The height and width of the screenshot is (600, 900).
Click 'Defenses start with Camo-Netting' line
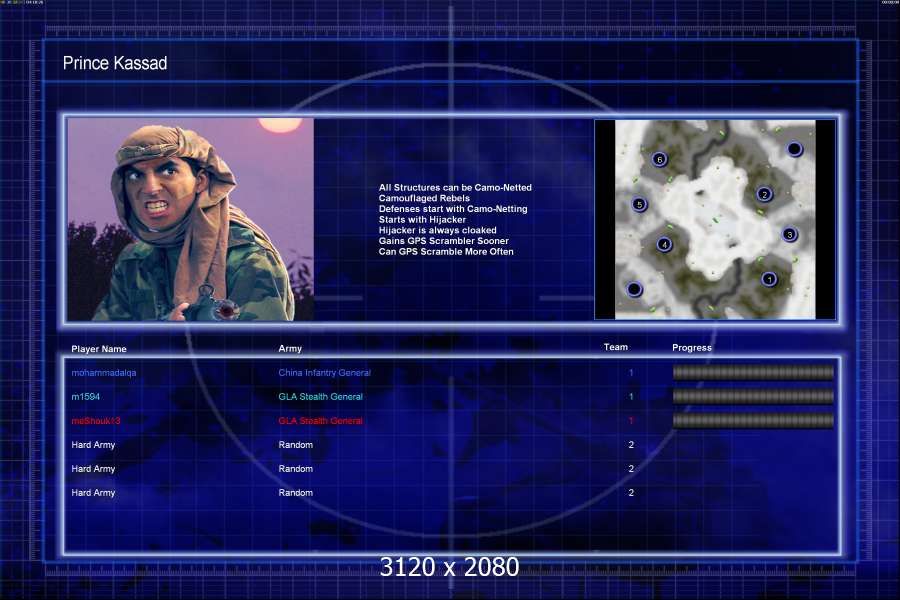[453, 209]
